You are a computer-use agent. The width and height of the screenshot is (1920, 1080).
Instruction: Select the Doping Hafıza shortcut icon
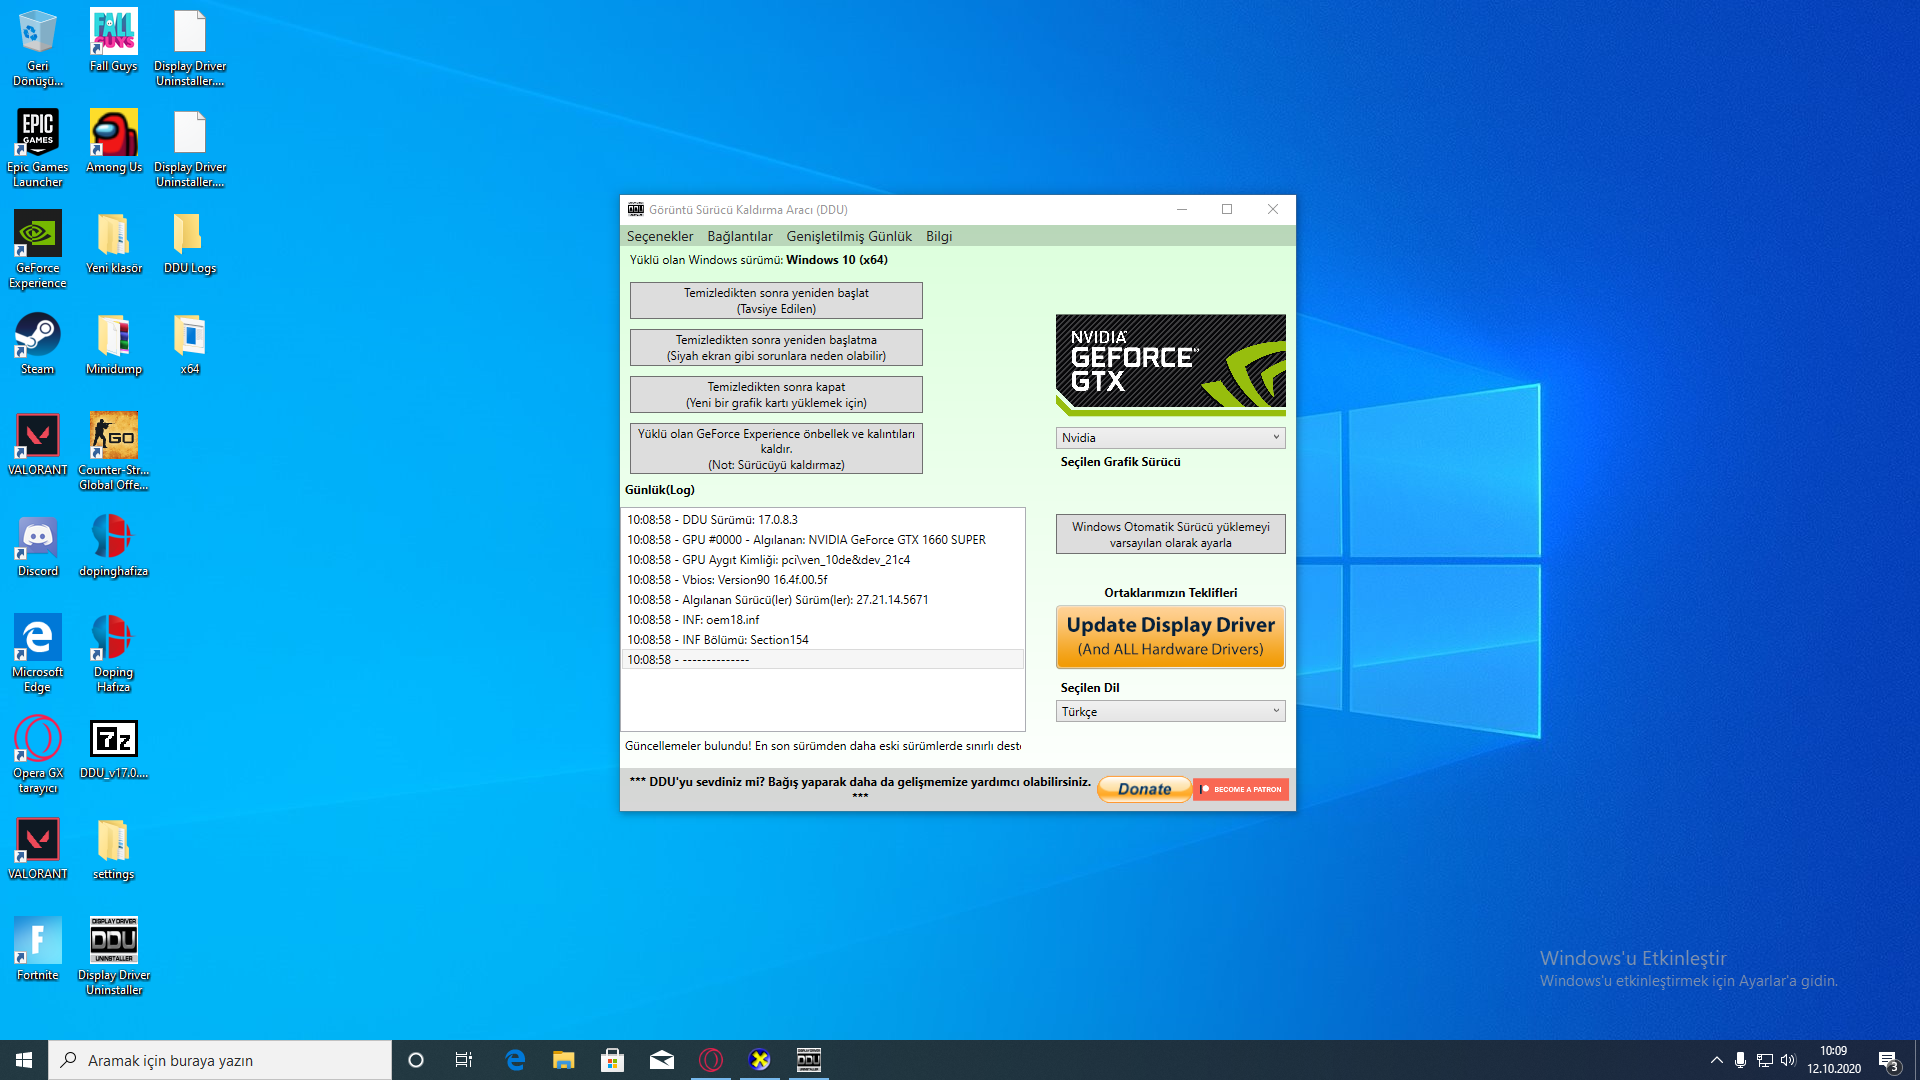click(x=114, y=653)
